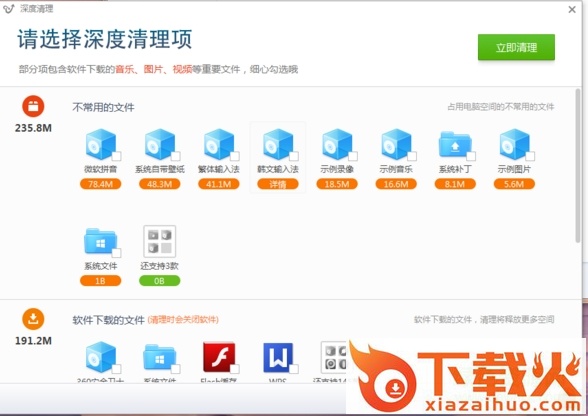Click the 系统补丁 folder icon

455,144
